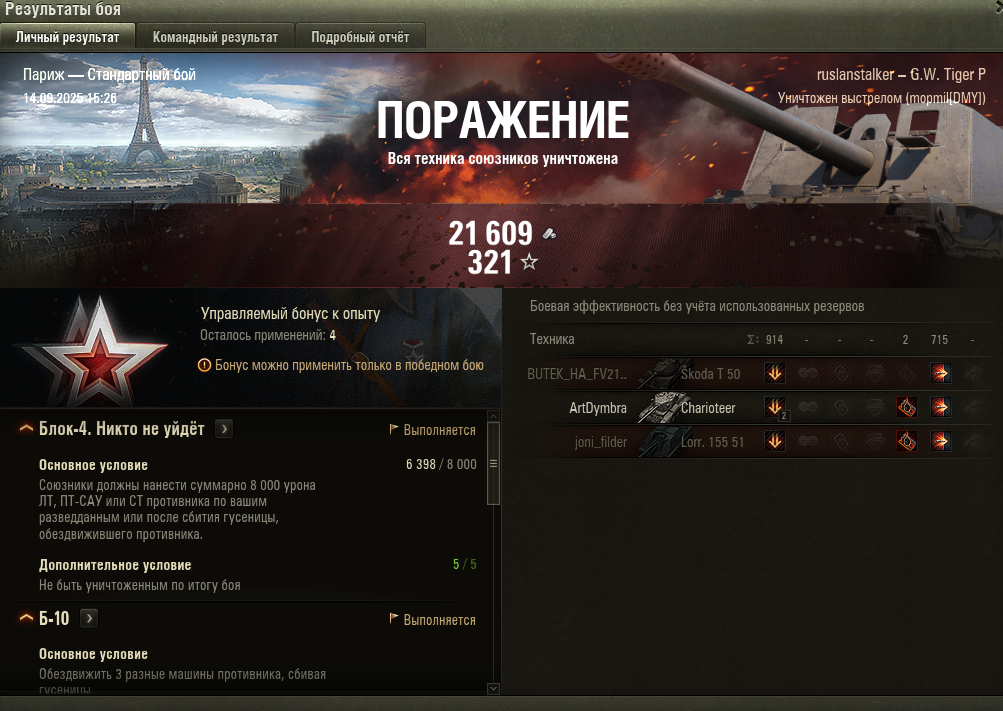The width and height of the screenshot is (1003, 711).
Task: Switch to Командный результат tab
Action: (x=215, y=37)
